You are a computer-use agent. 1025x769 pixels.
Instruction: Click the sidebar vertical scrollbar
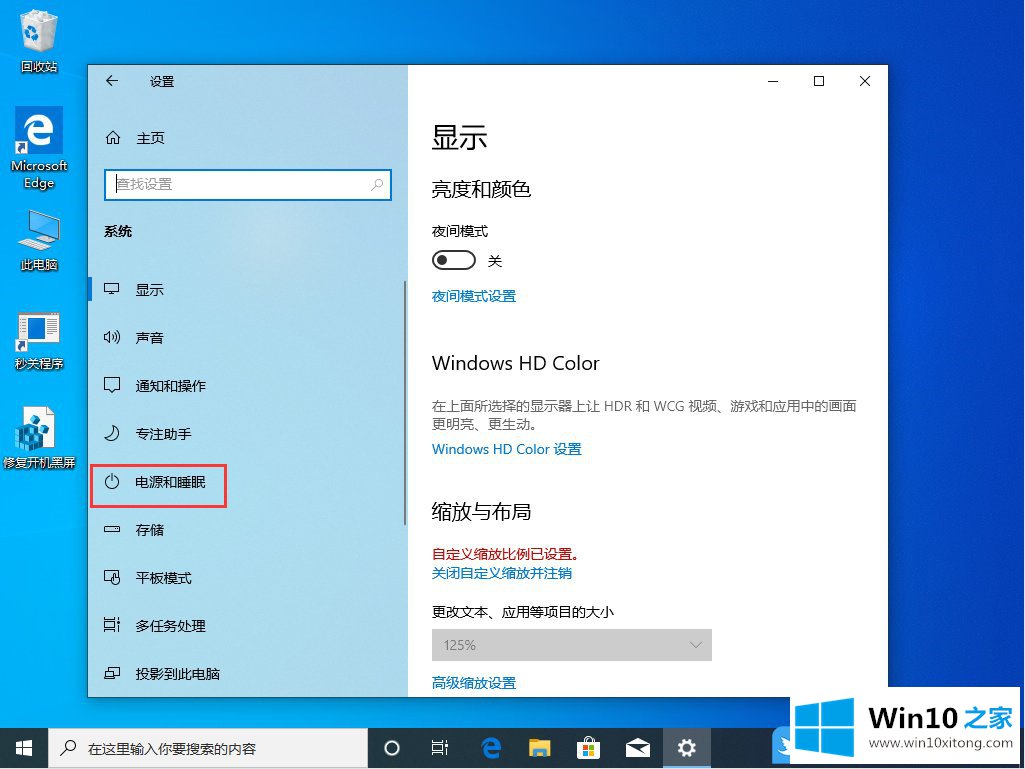pyautogui.click(x=405, y=402)
